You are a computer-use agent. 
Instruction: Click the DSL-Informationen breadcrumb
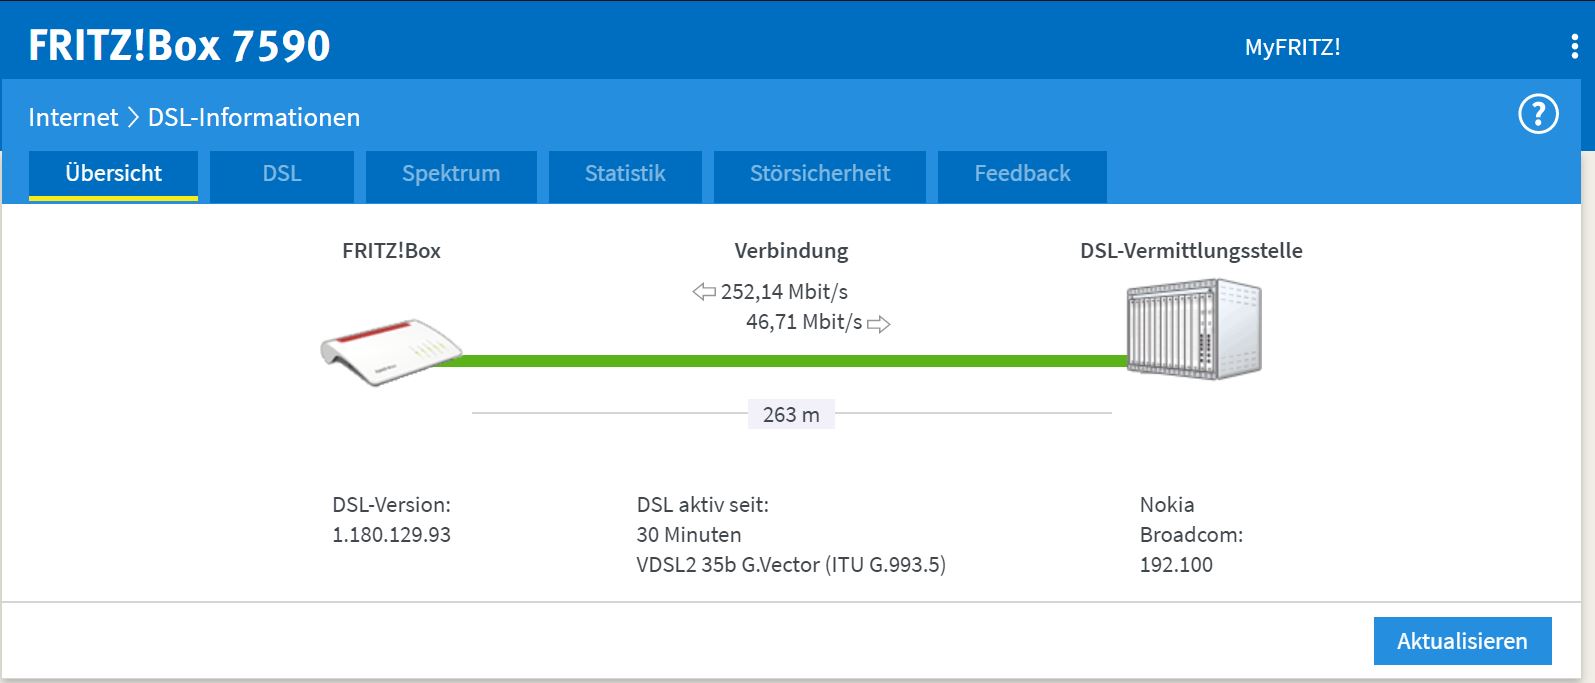click(x=254, y=118)
